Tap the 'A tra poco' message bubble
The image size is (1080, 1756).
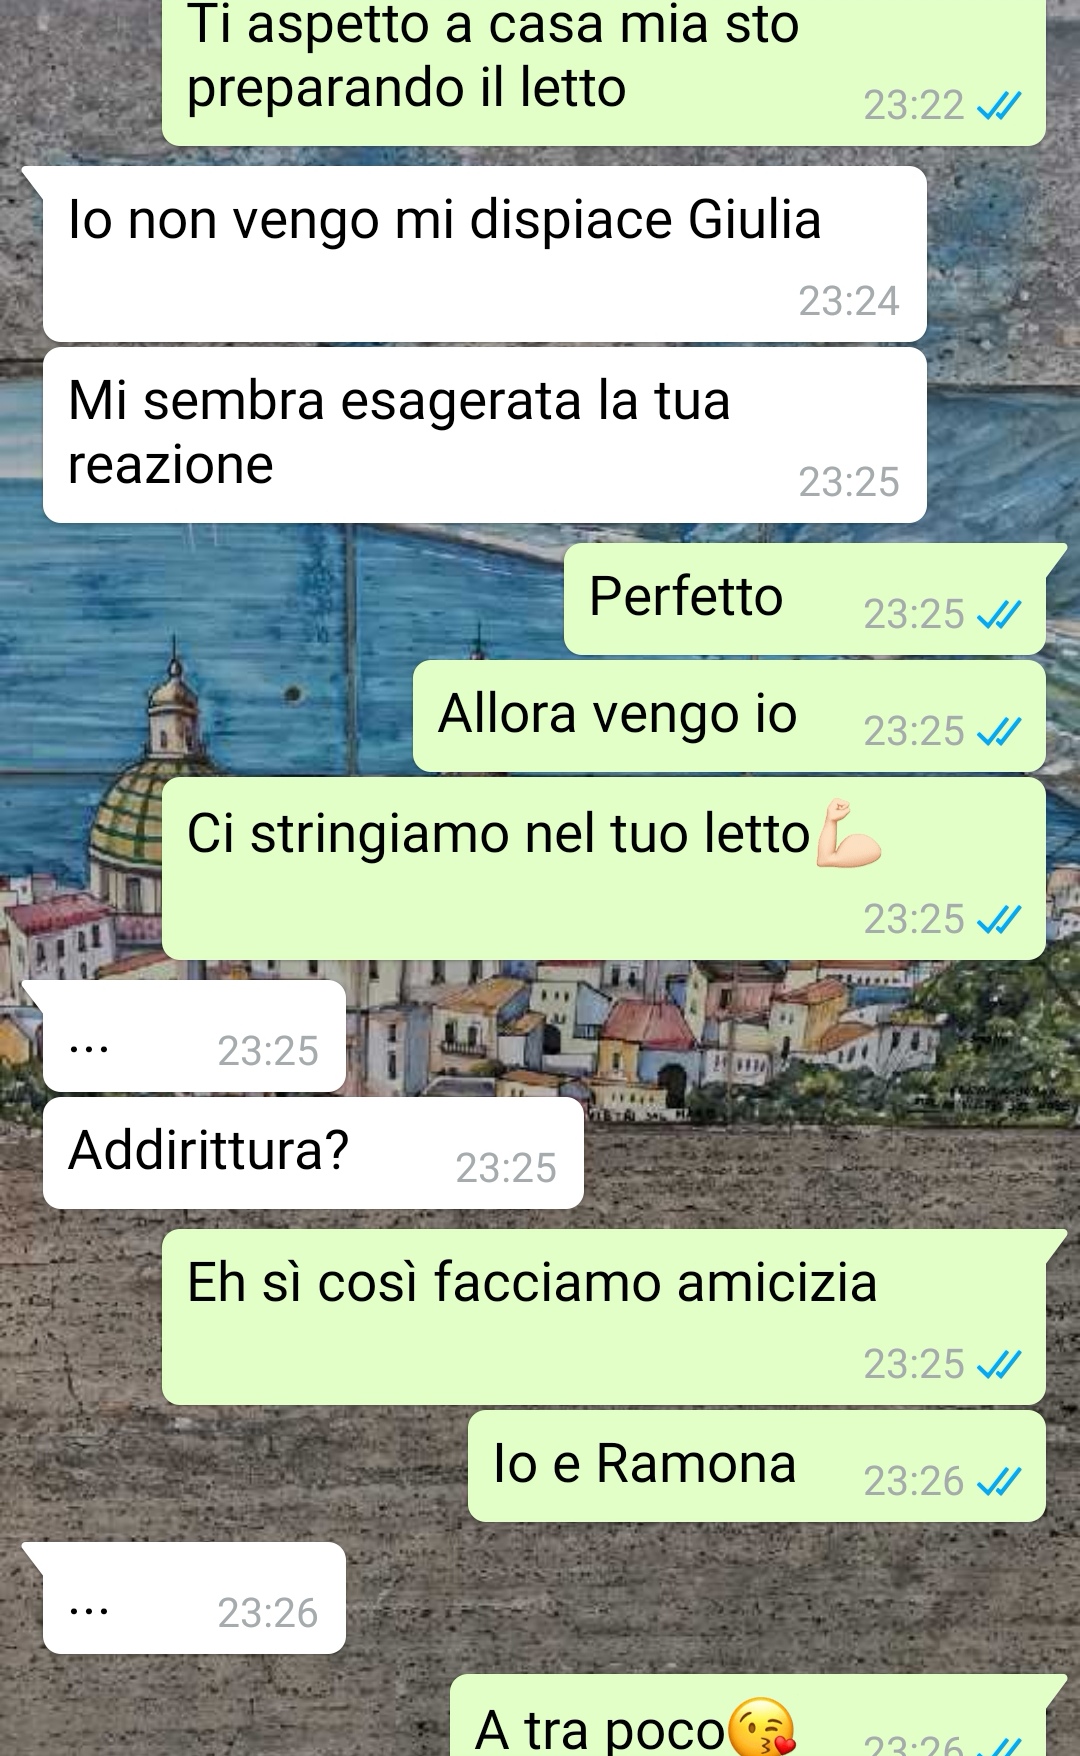point(748,1716)
